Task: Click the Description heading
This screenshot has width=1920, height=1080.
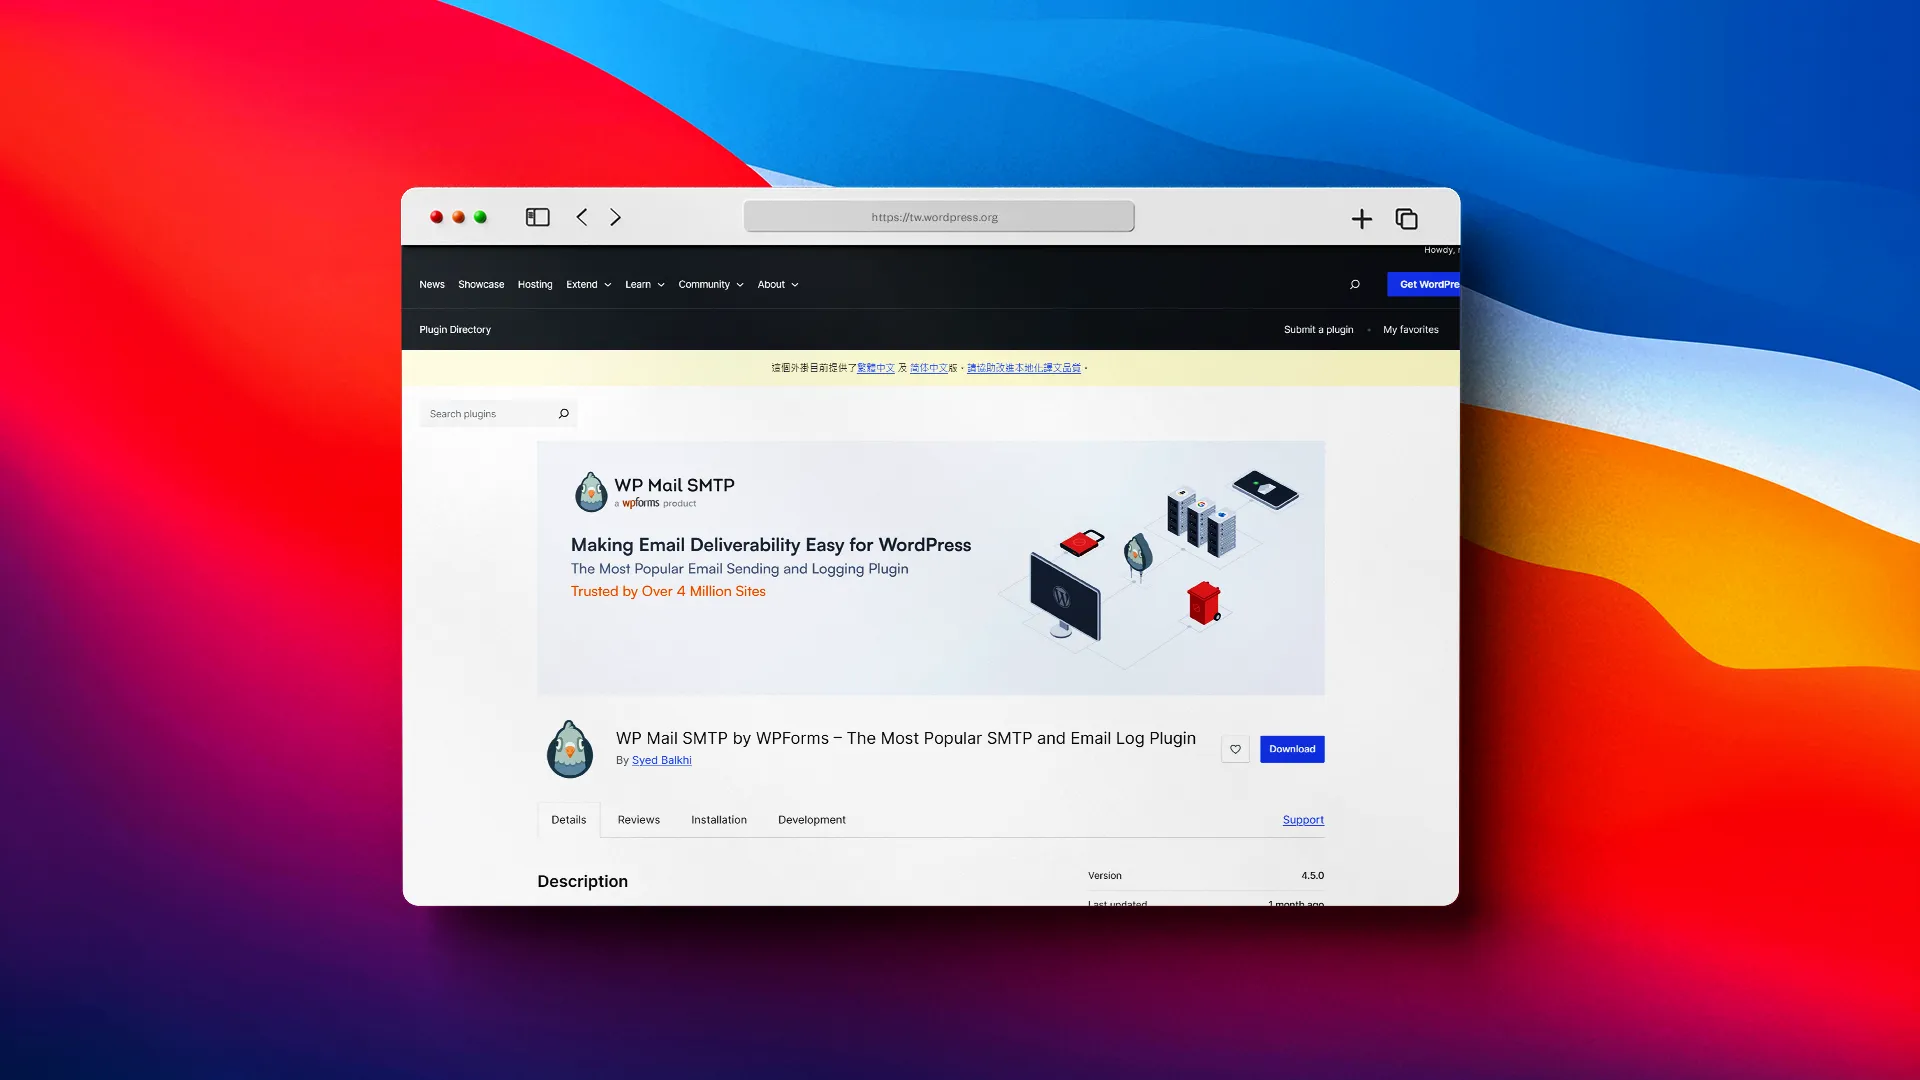Action: pos(583,882)
